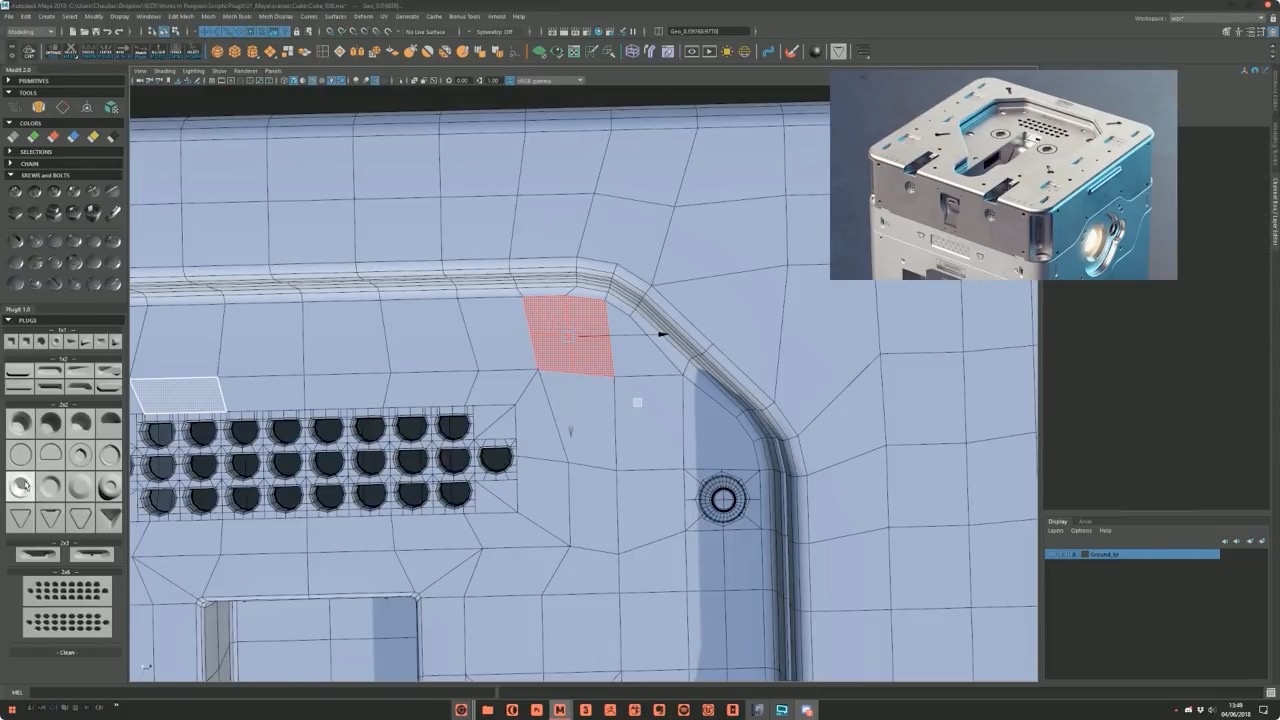Switch to the Display tab in layer editor

1057,521
